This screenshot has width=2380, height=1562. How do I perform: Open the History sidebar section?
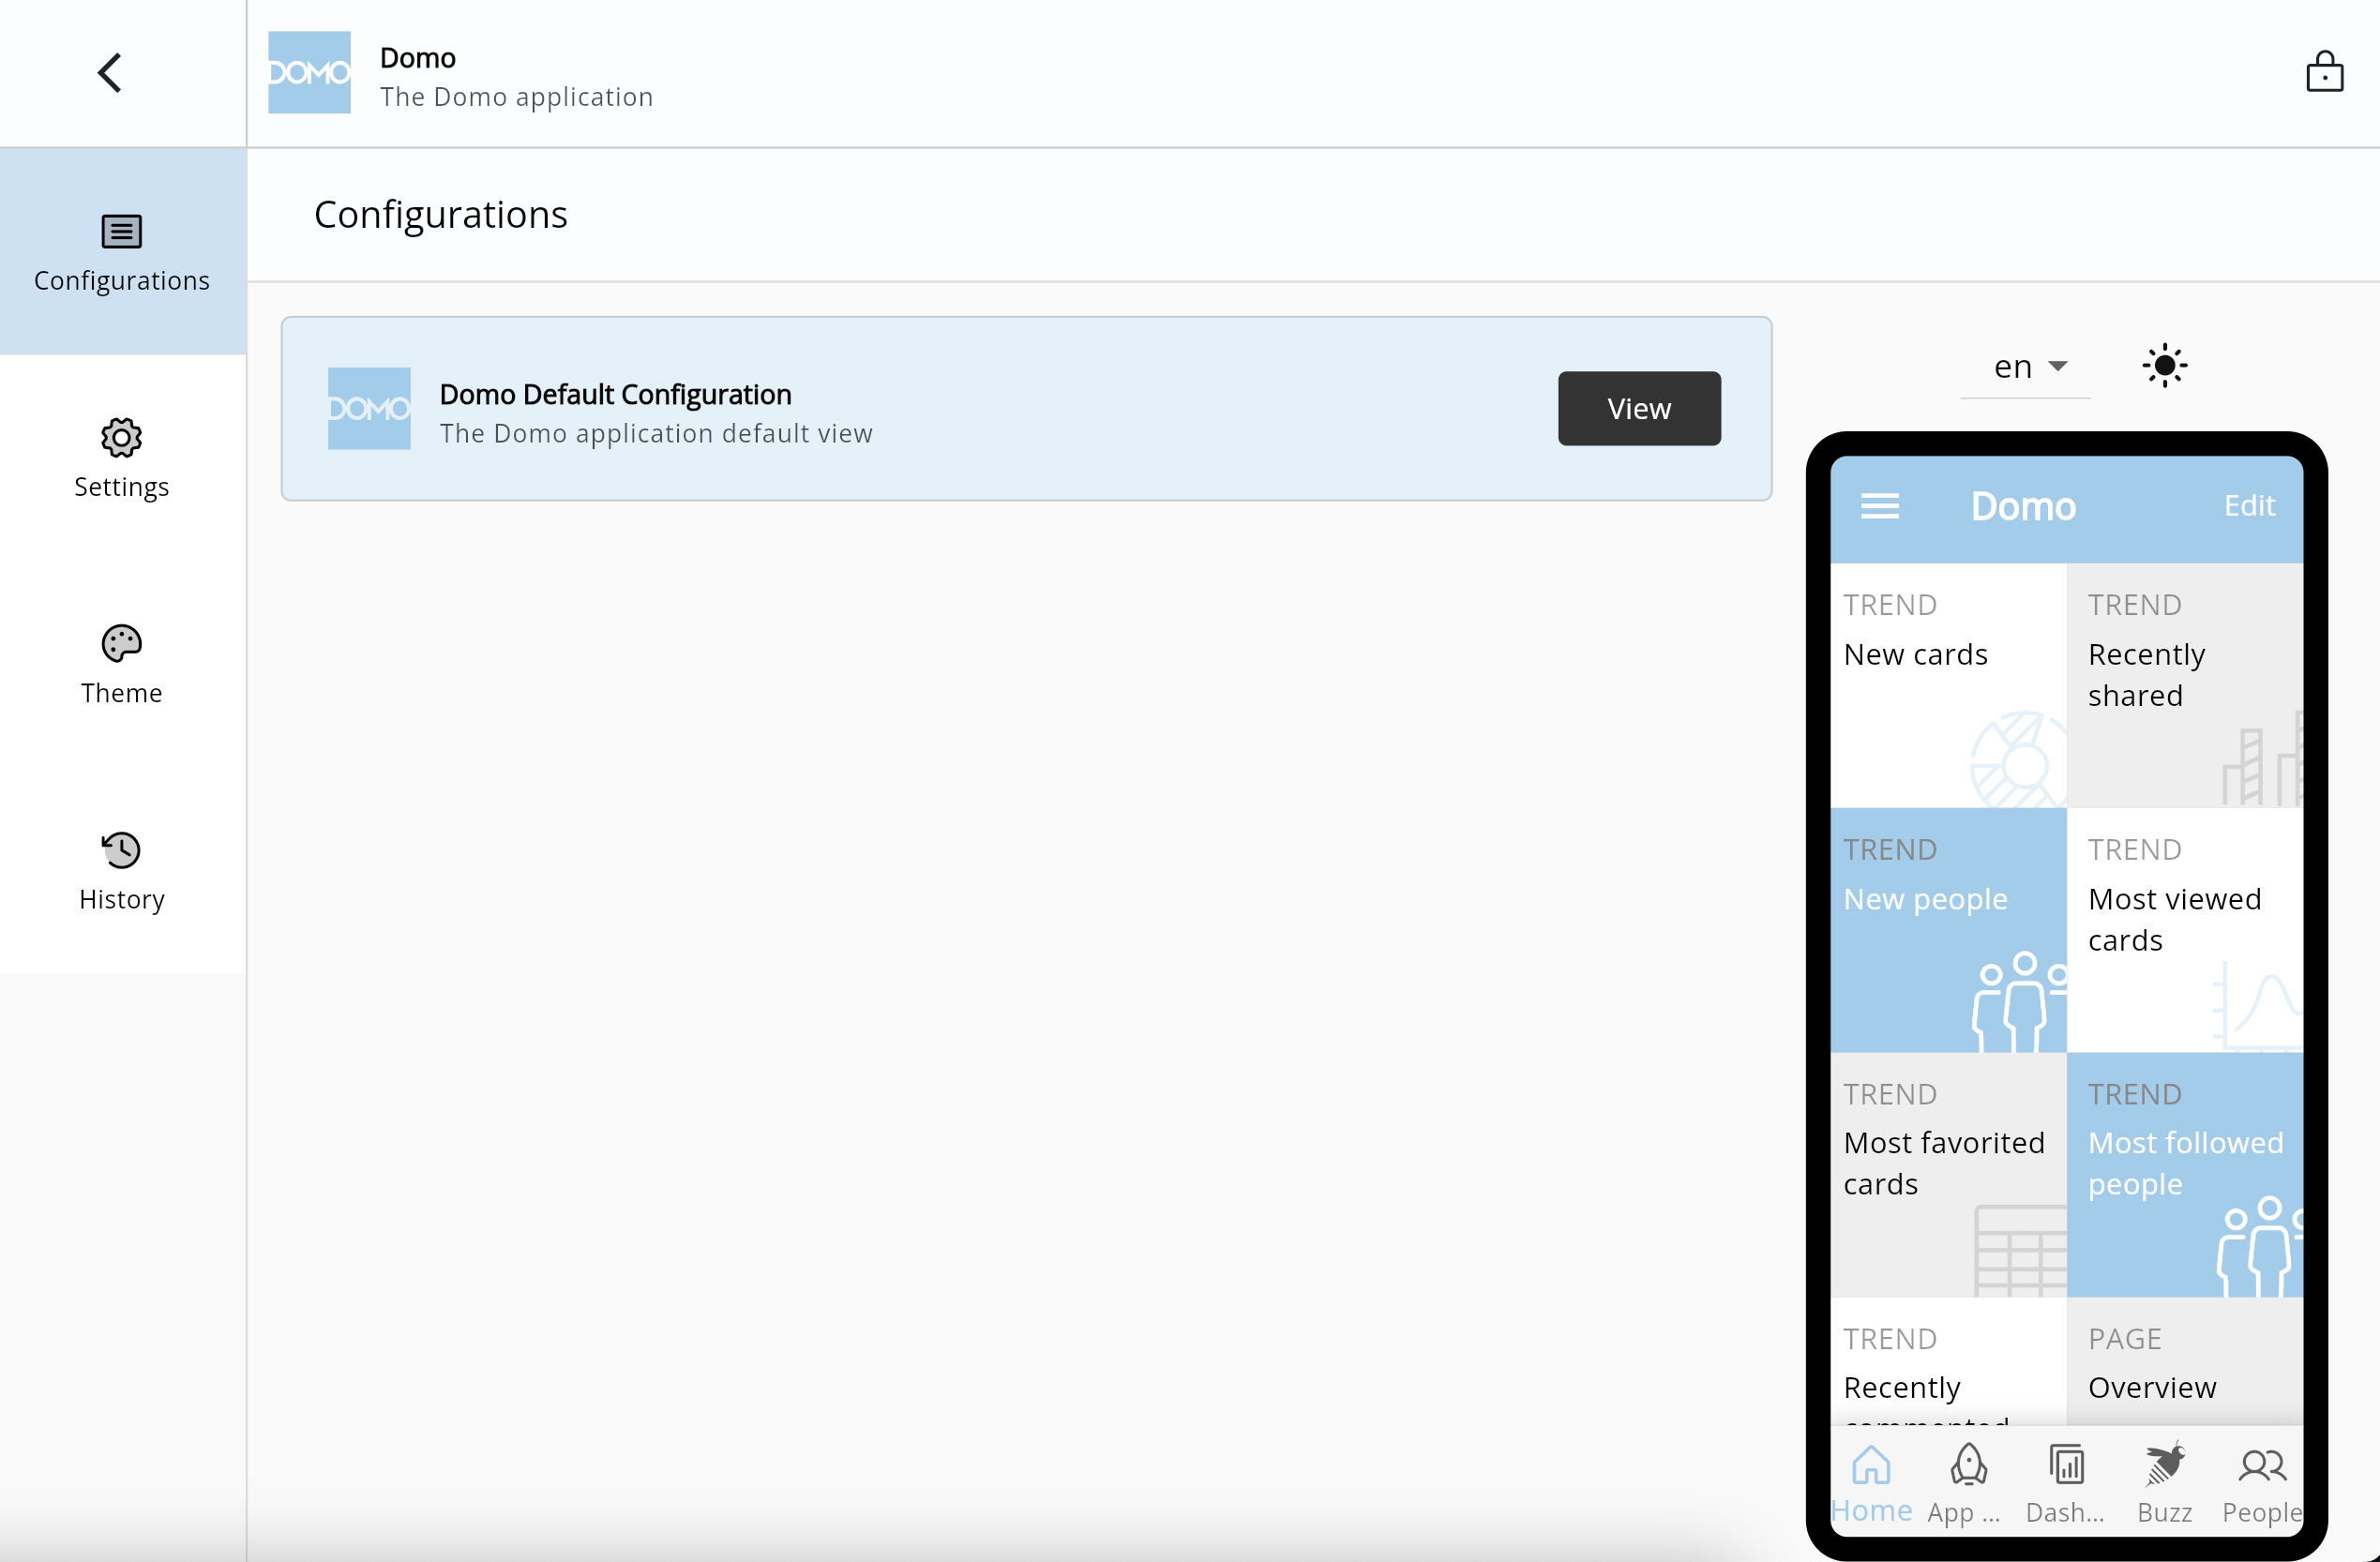[122, 871]
